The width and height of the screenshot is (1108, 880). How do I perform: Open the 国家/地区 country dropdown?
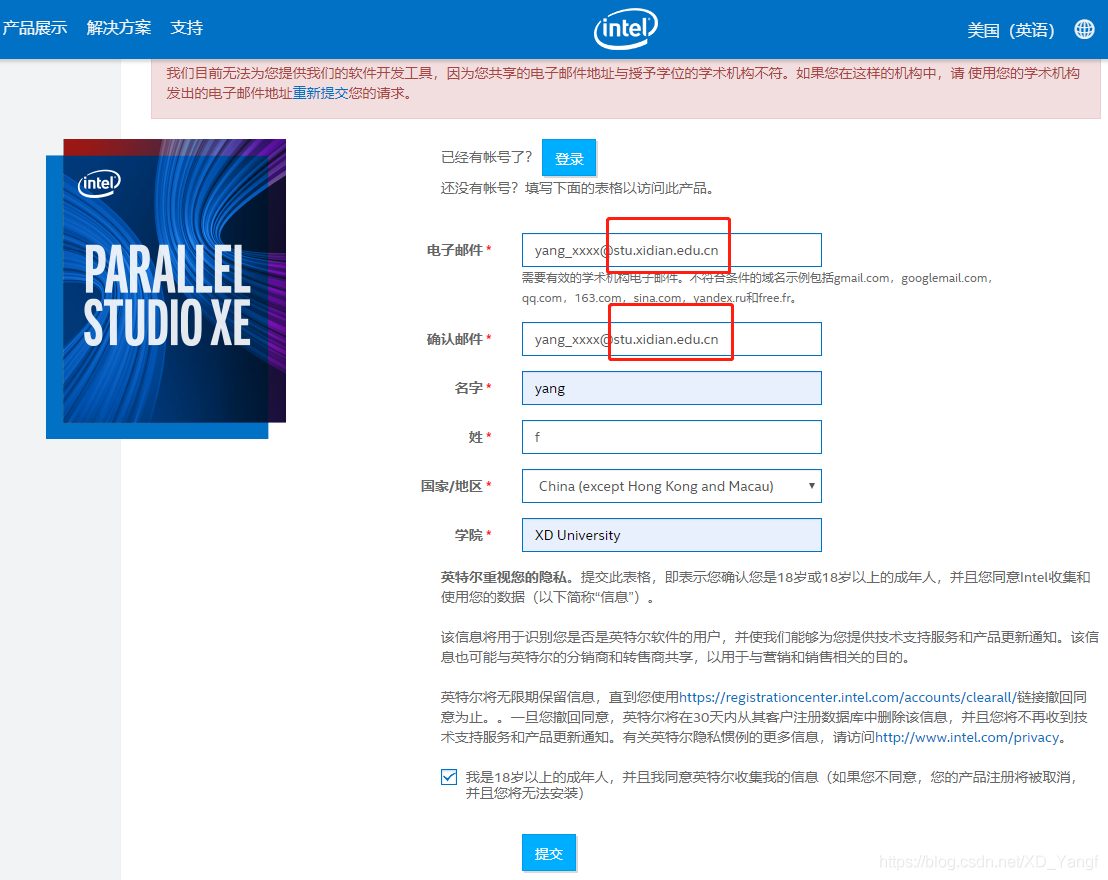coord(671,486)
